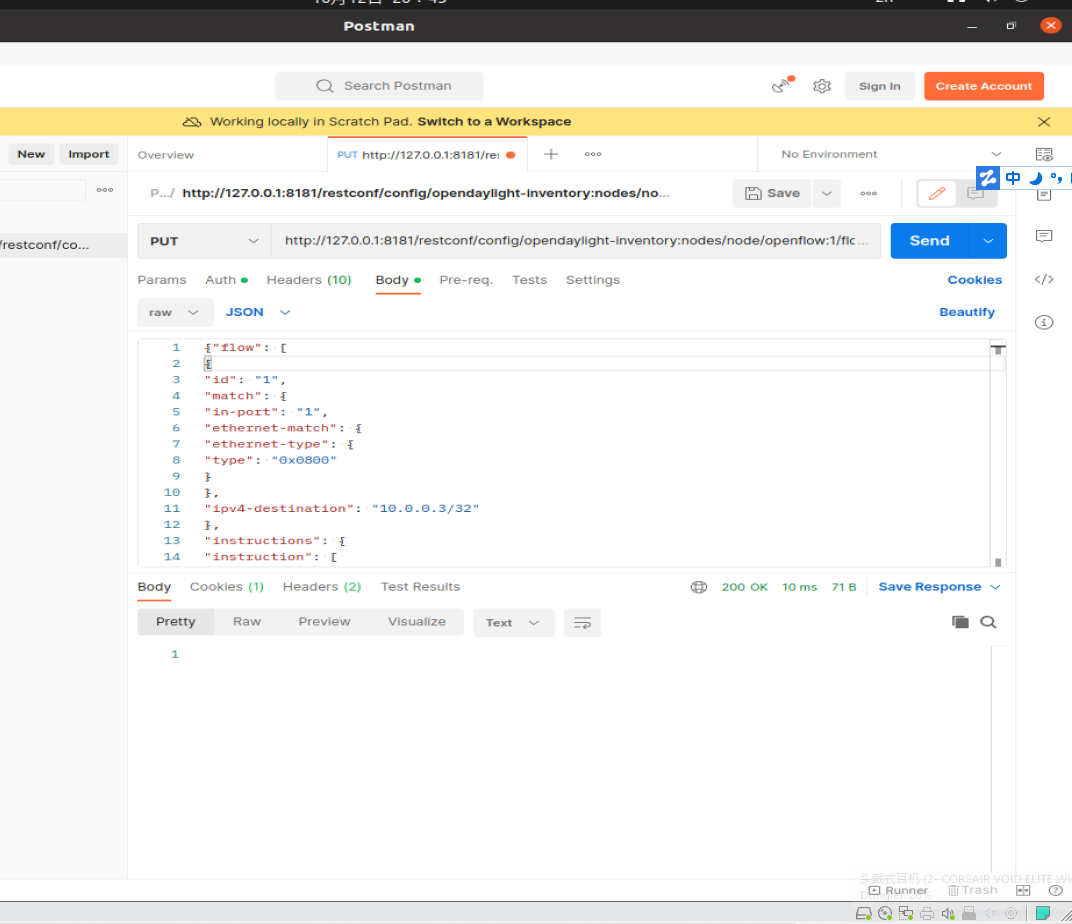The height and width of the screenshot is (924, 1072).
Task: Open a new request tab with plus icon
Action: click(x=551, y=154)
